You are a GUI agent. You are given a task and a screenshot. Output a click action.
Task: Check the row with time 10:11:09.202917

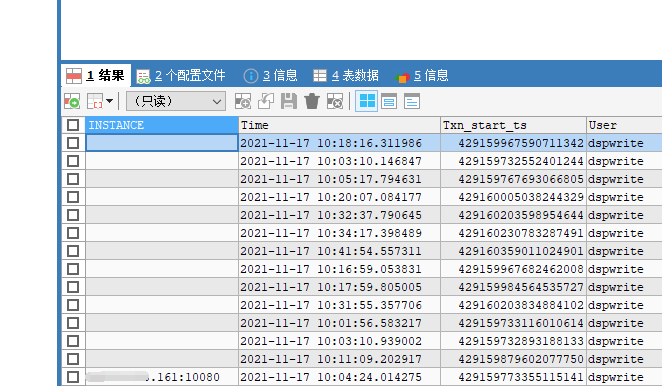coord(73,359)
